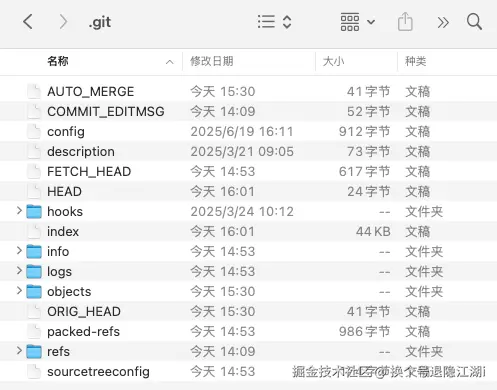Click the ORIG_HEAD file icon
The width and height of the screenshot is (497, 390).
[34, 311]
